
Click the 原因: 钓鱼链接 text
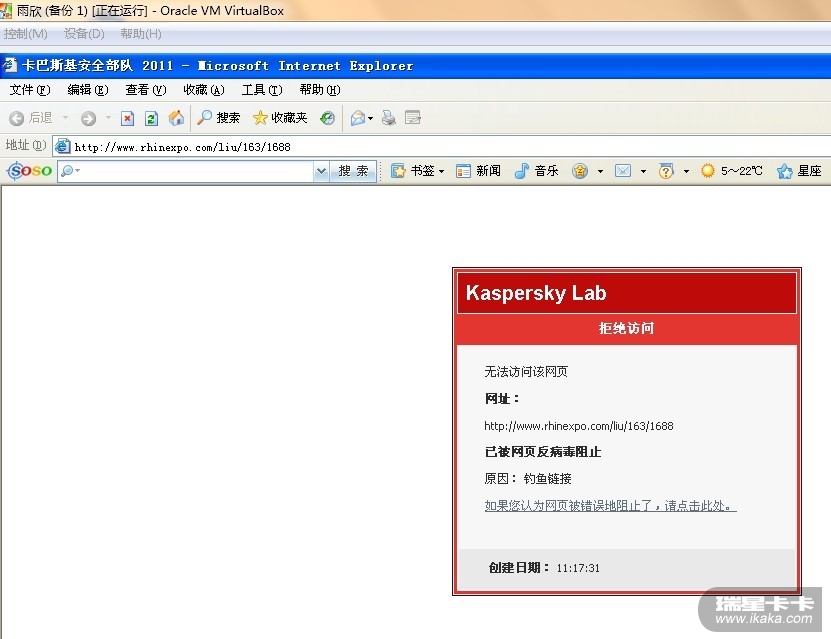coord(528,478)
